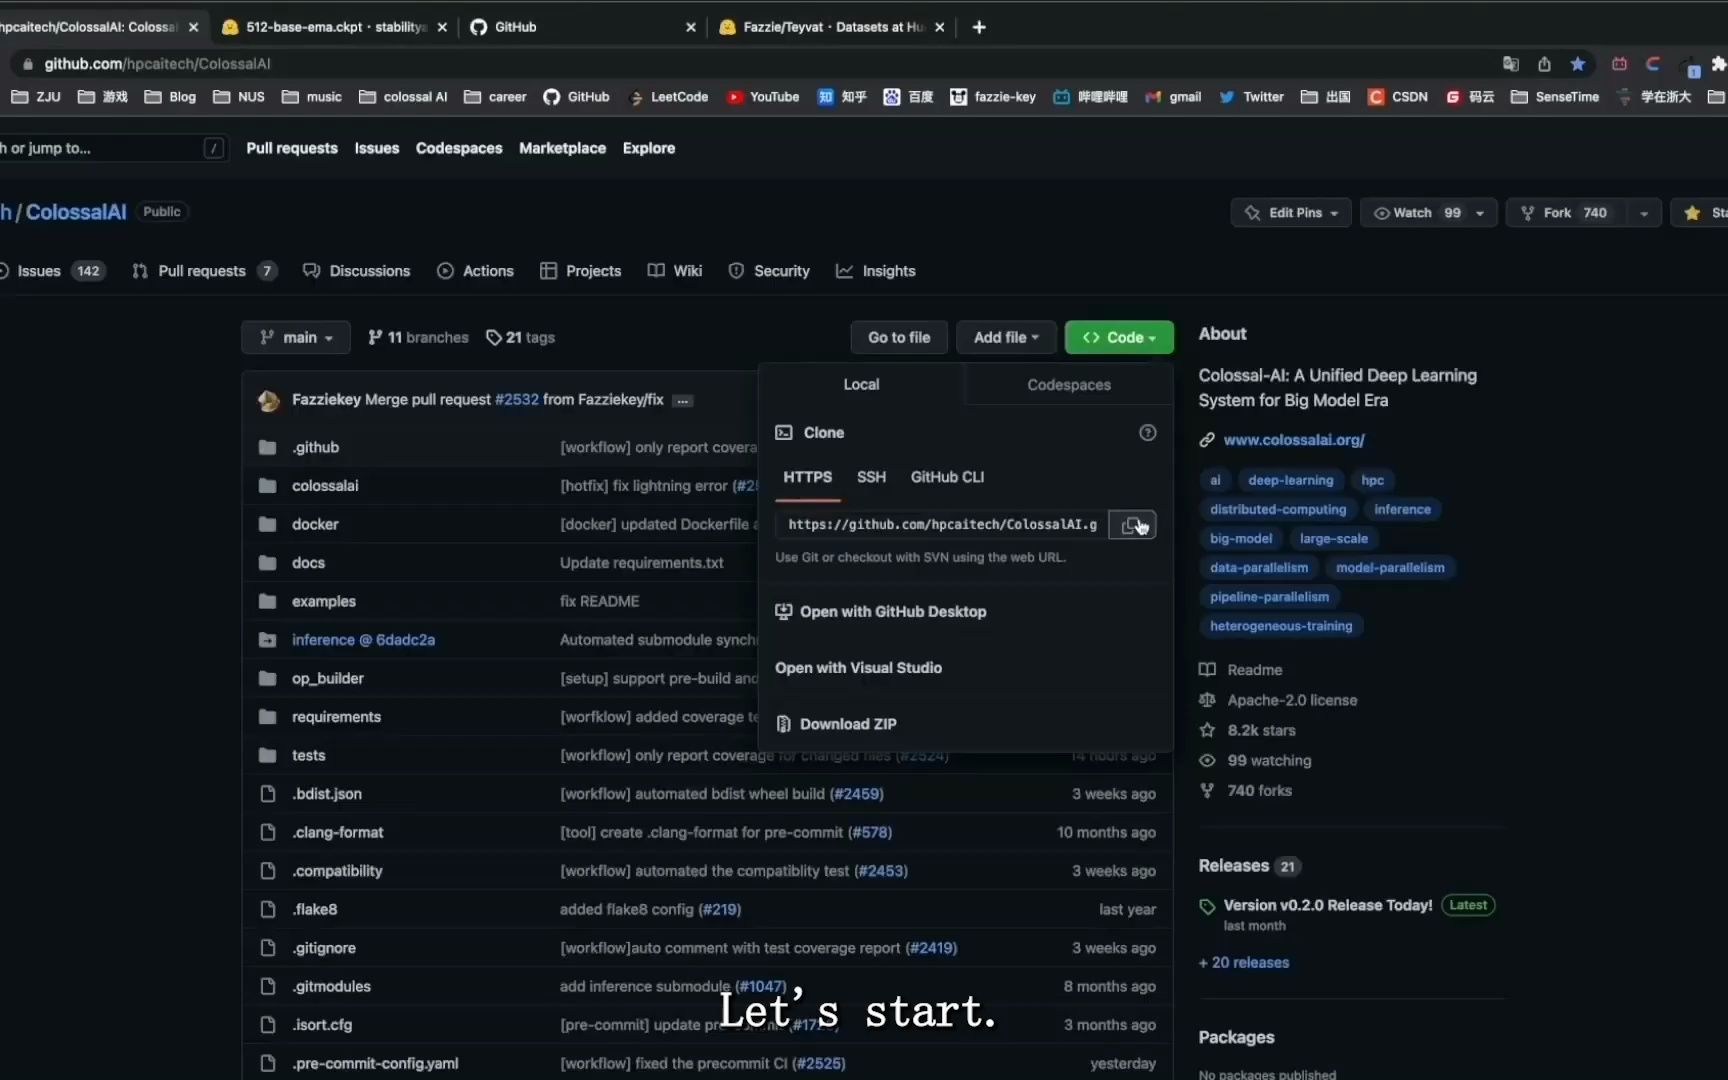Switch to the Codespaces tab in Code popup
1728x1080 pixels.
[1068, 385]
